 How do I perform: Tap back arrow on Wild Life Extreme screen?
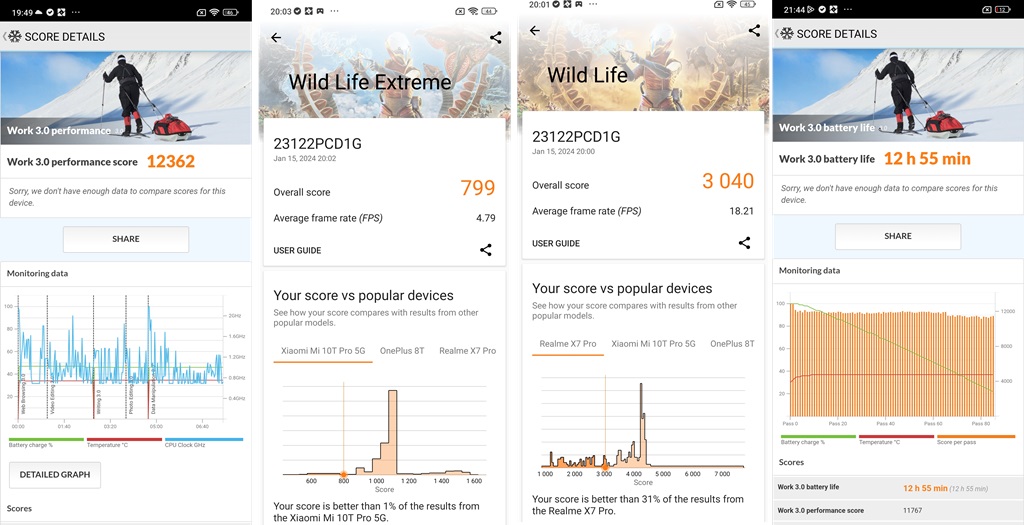[x=276, y=38]
